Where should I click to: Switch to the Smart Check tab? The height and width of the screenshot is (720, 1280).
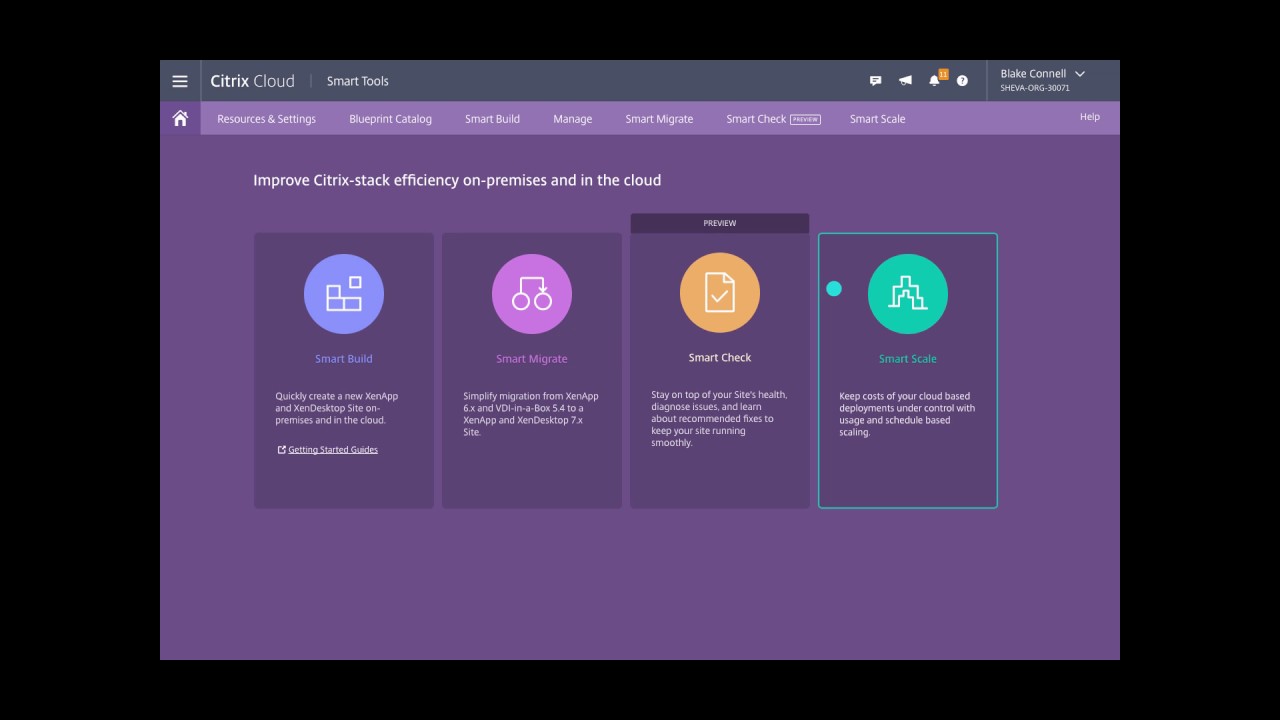[x=773, y=119]
